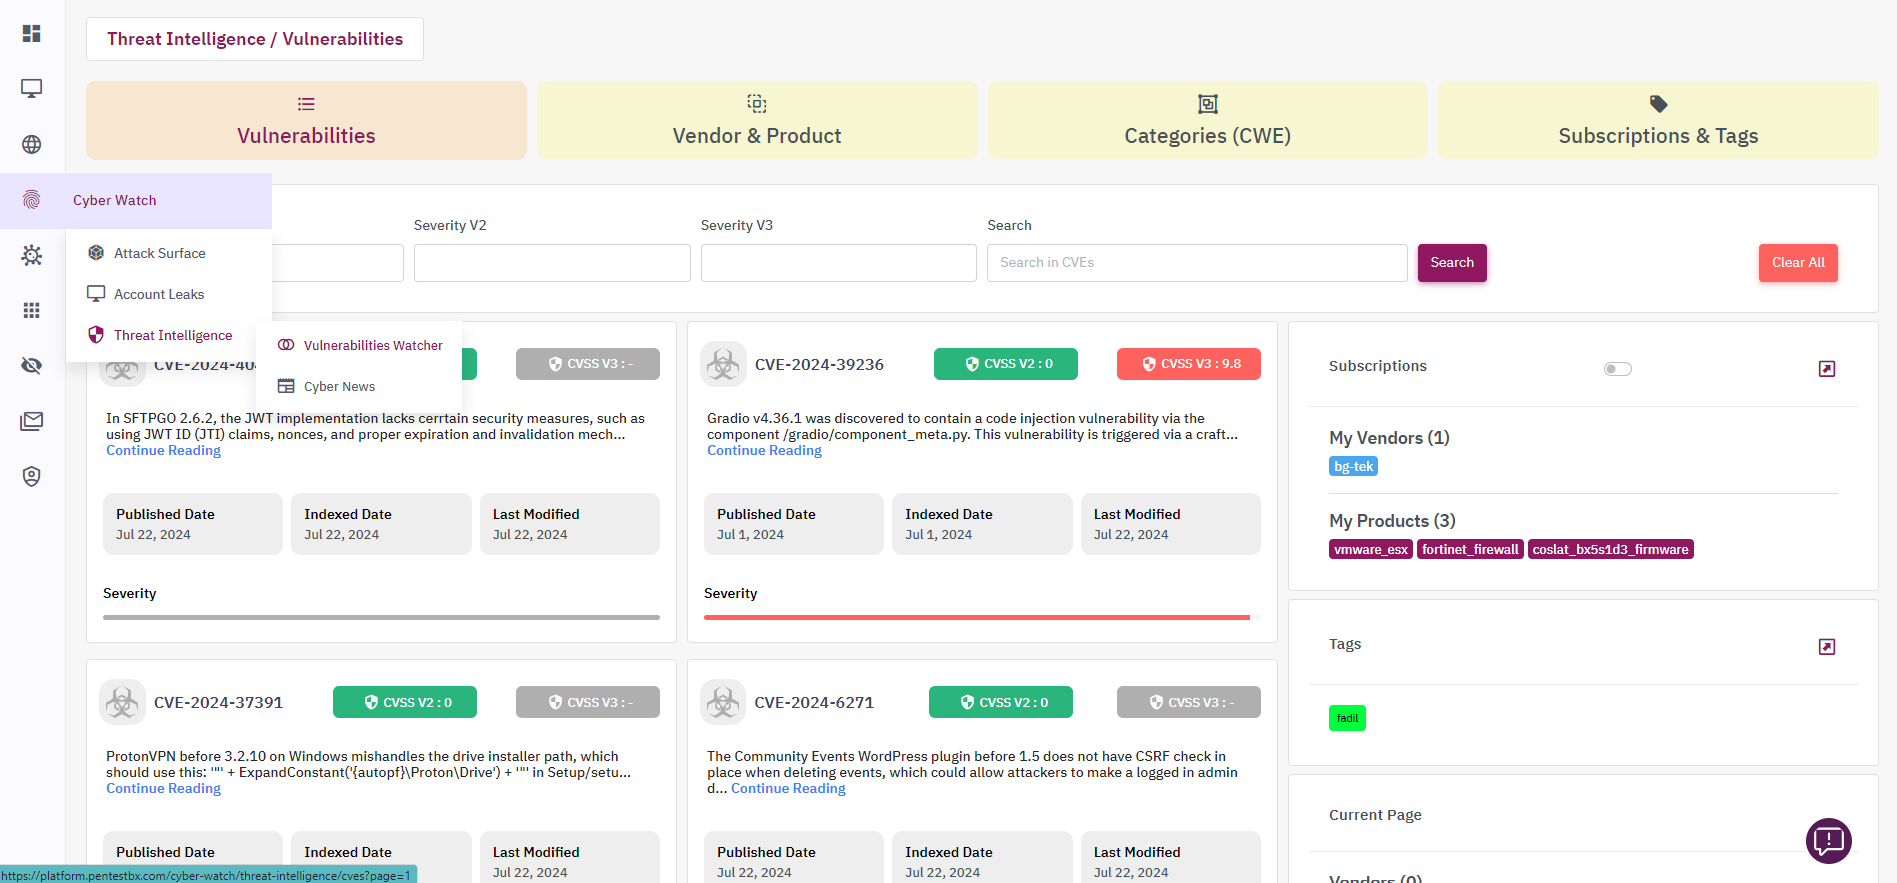This screenshot has width=1897, height=883.
Task: Click CVSS V3 badge on CVE-2024-6271
Action: coord(1189,702)
